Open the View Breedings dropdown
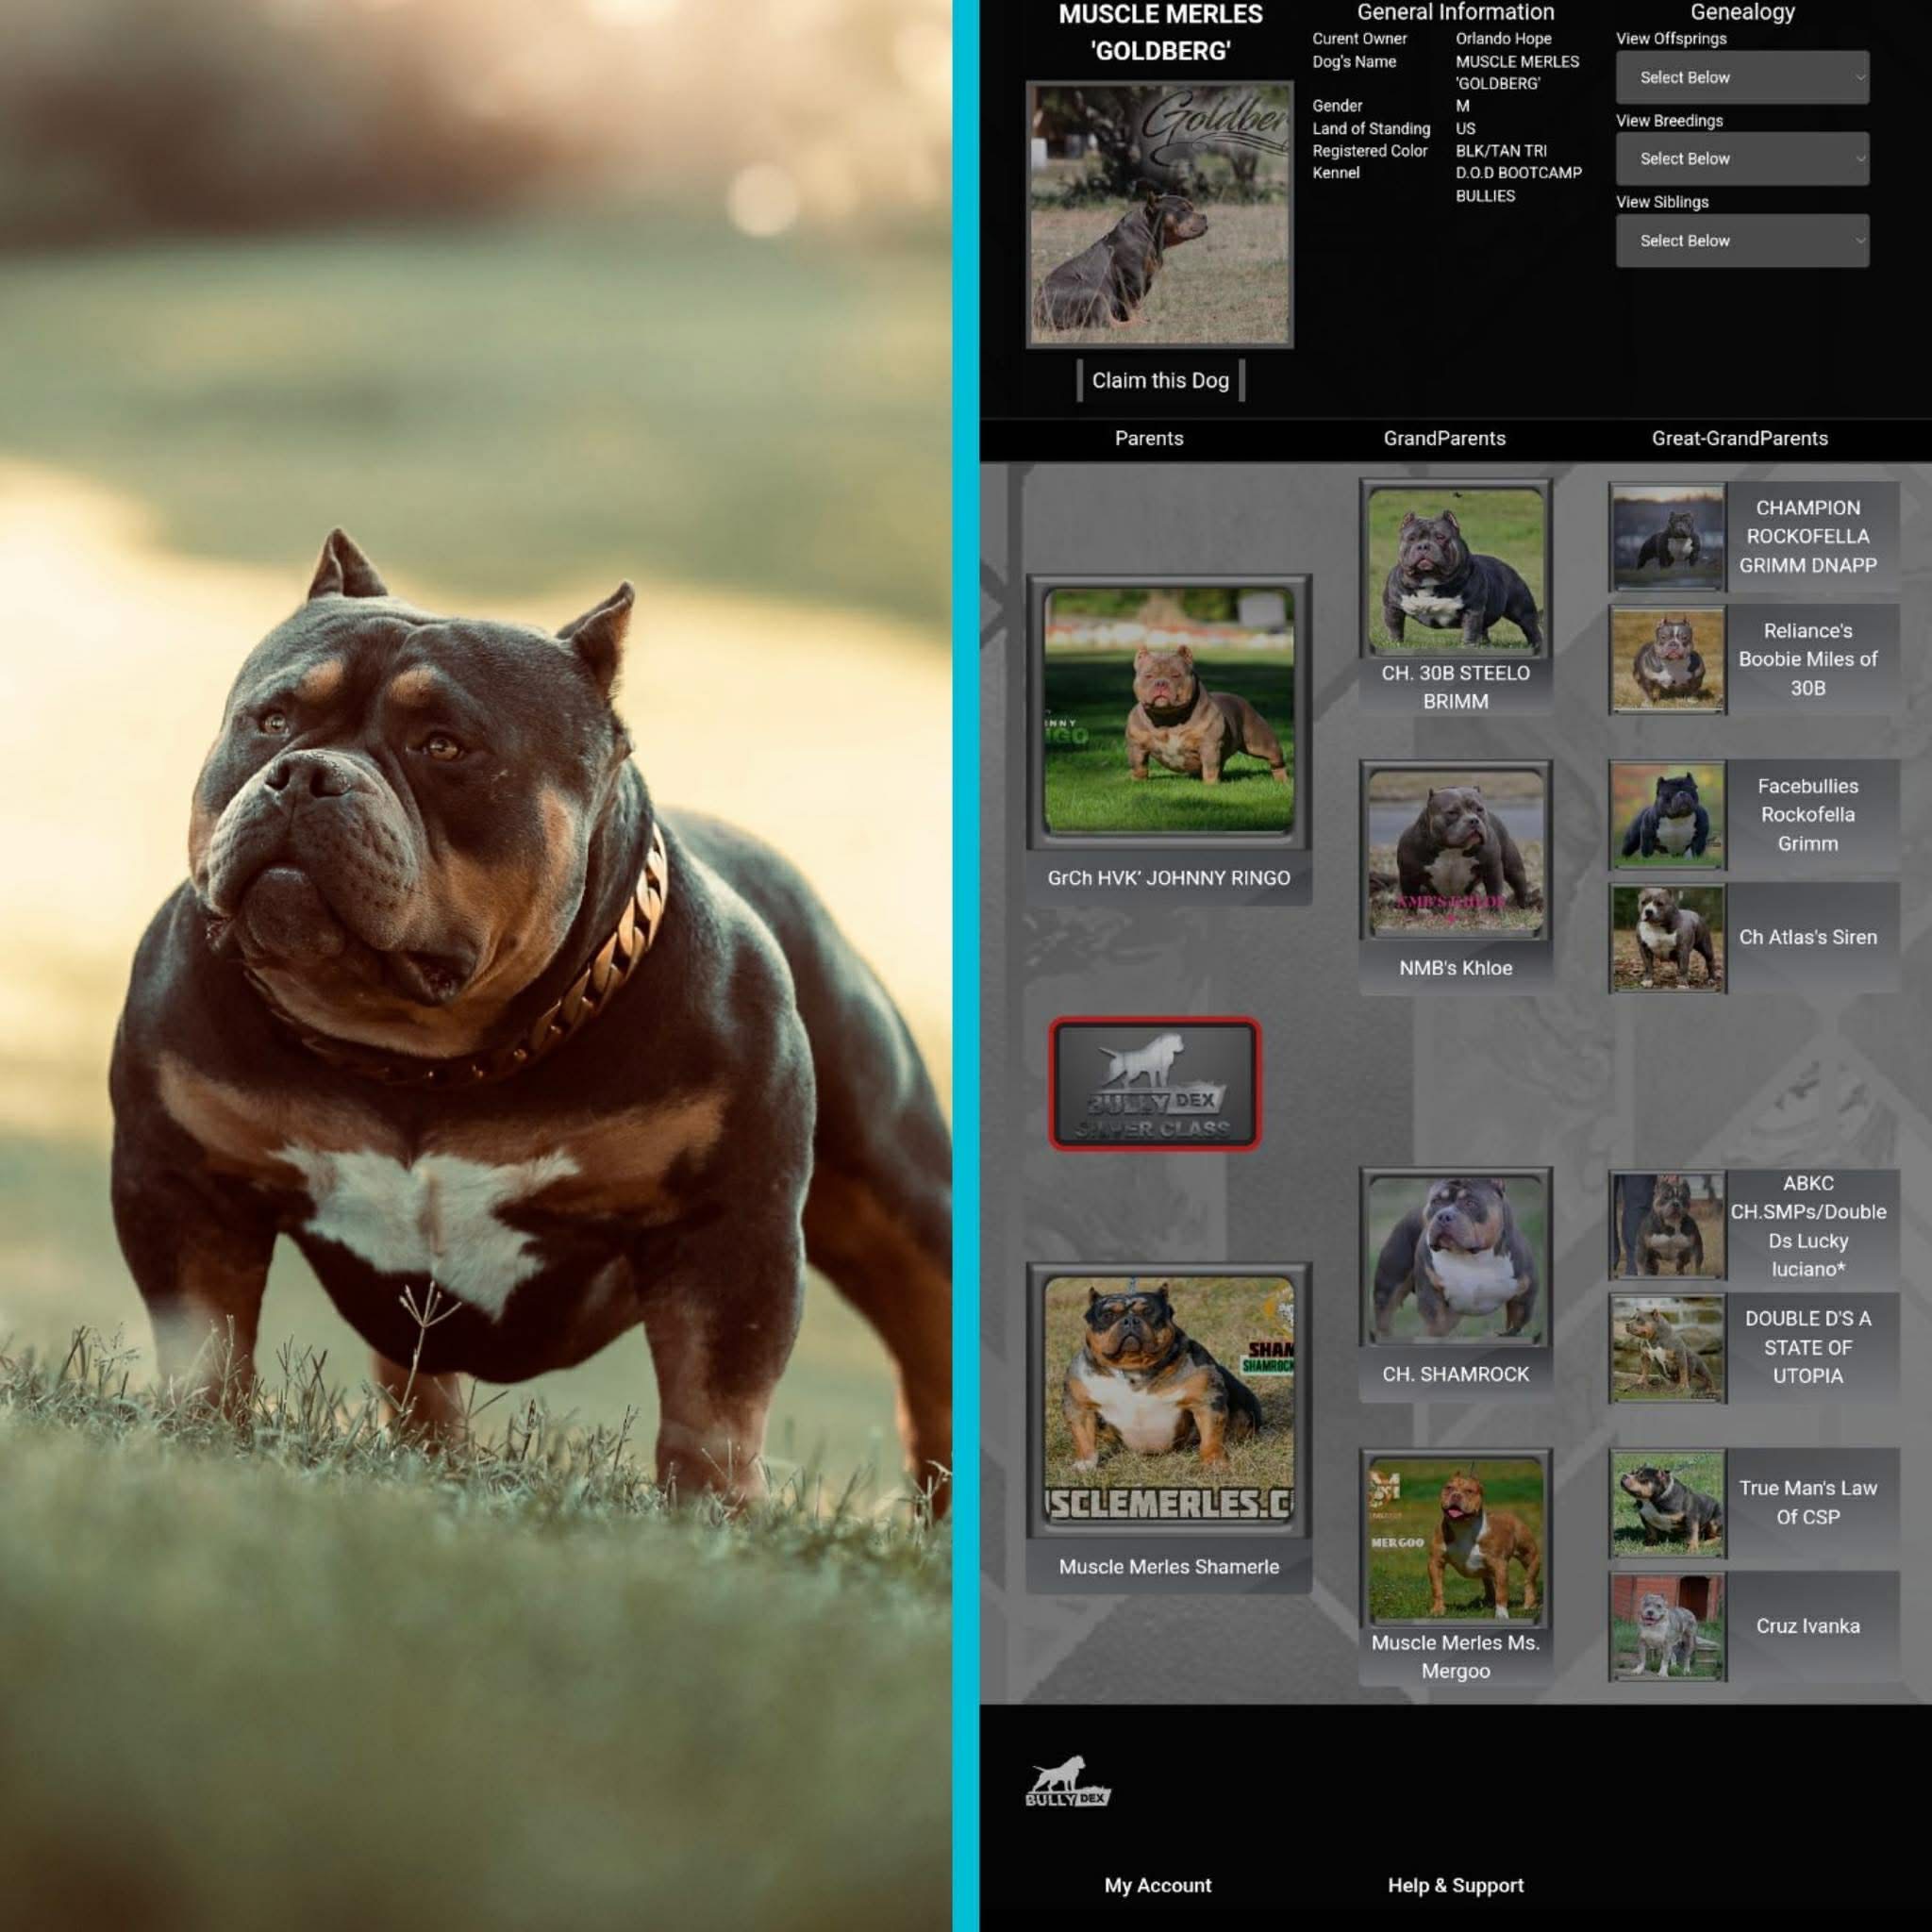Viewport: 1932px width, 1932px height. click(1742, 158)
